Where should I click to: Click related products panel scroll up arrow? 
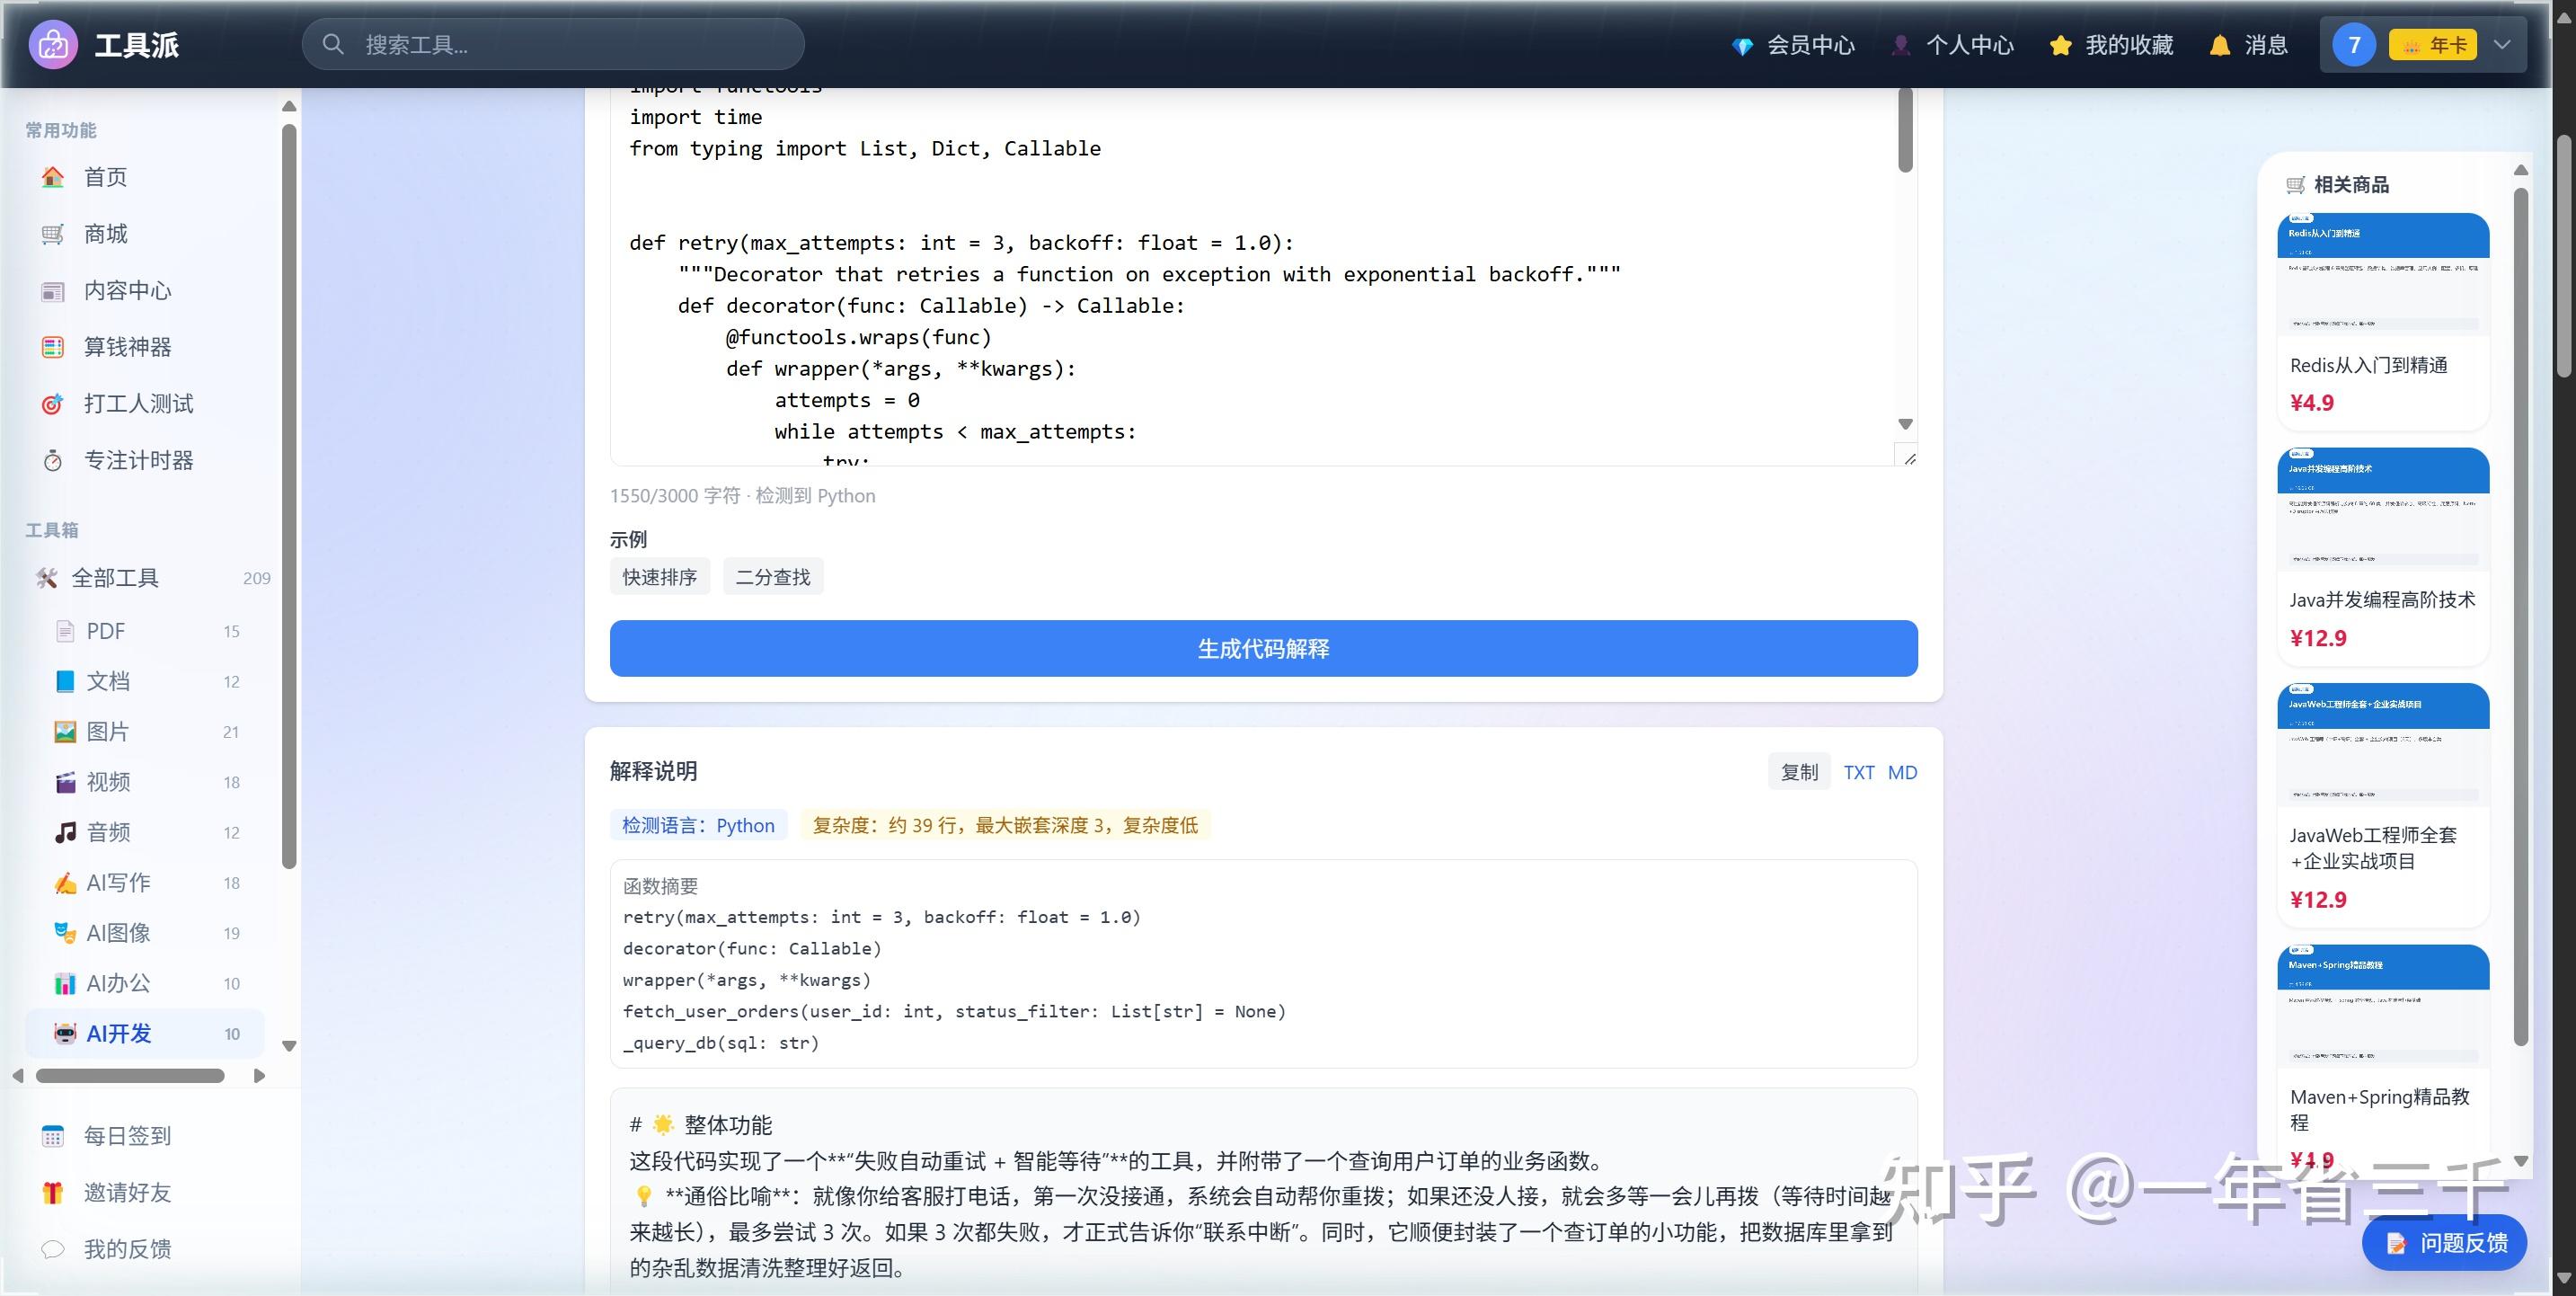pos(2521,170)
